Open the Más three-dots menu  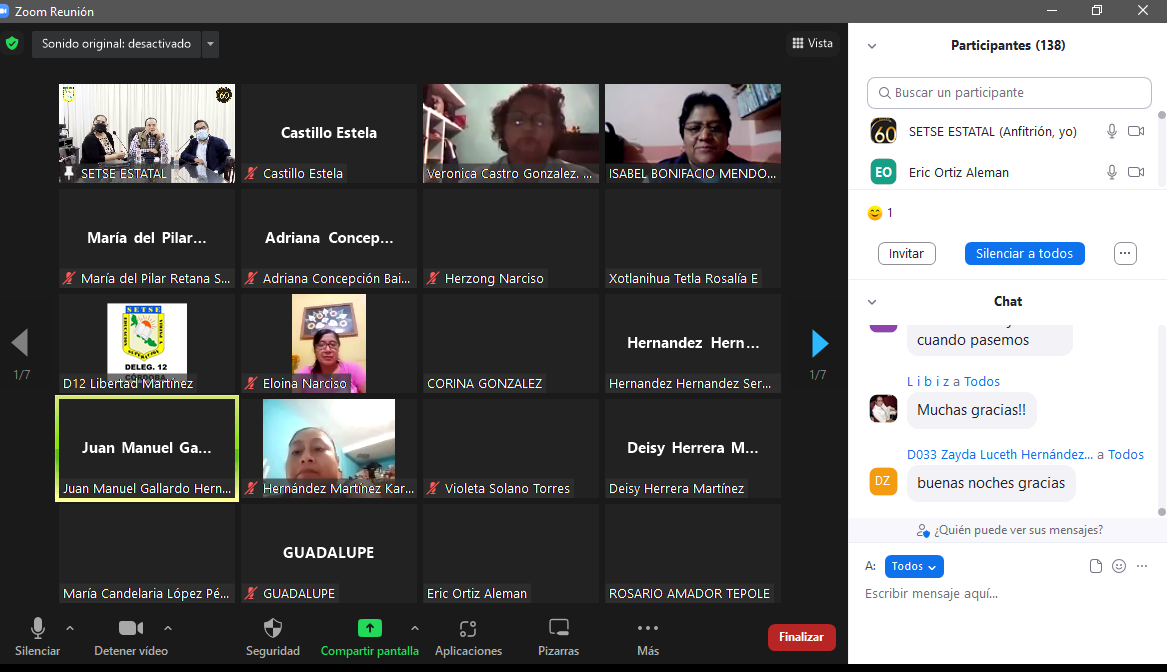click(x=648, y=628)
